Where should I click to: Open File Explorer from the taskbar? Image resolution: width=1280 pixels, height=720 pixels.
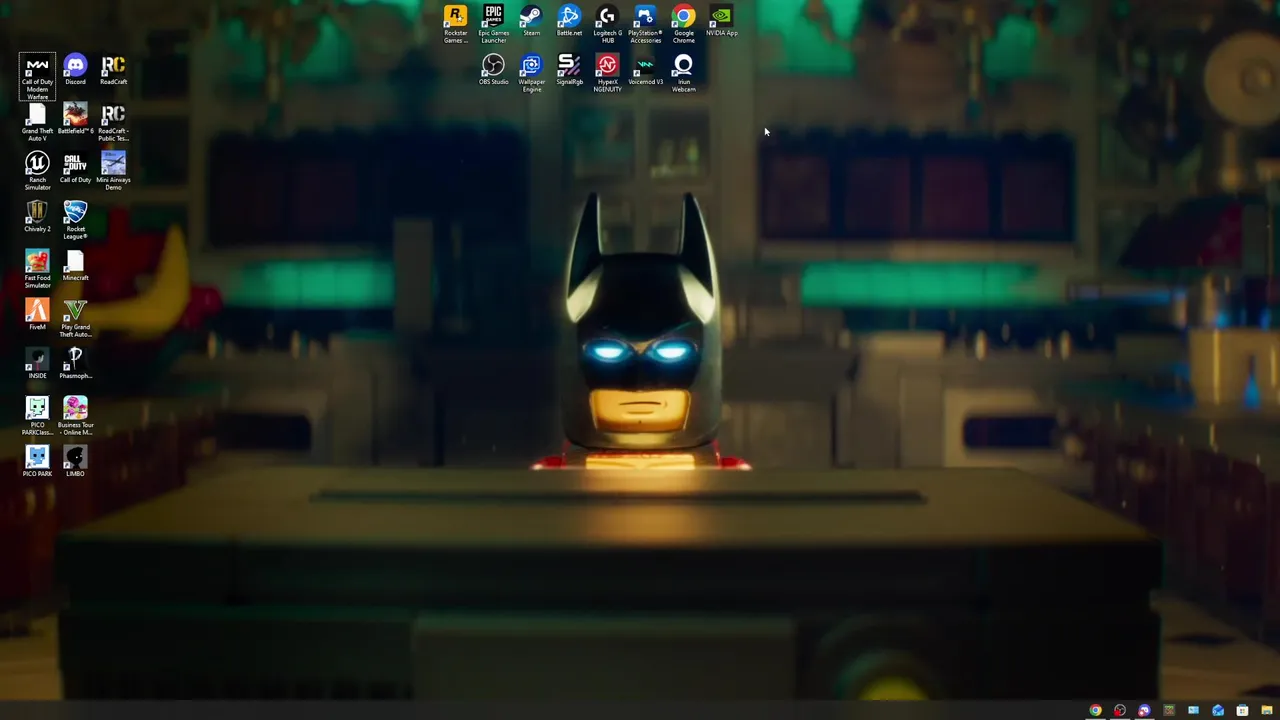pyautogui.click(x=1266, y=711)
